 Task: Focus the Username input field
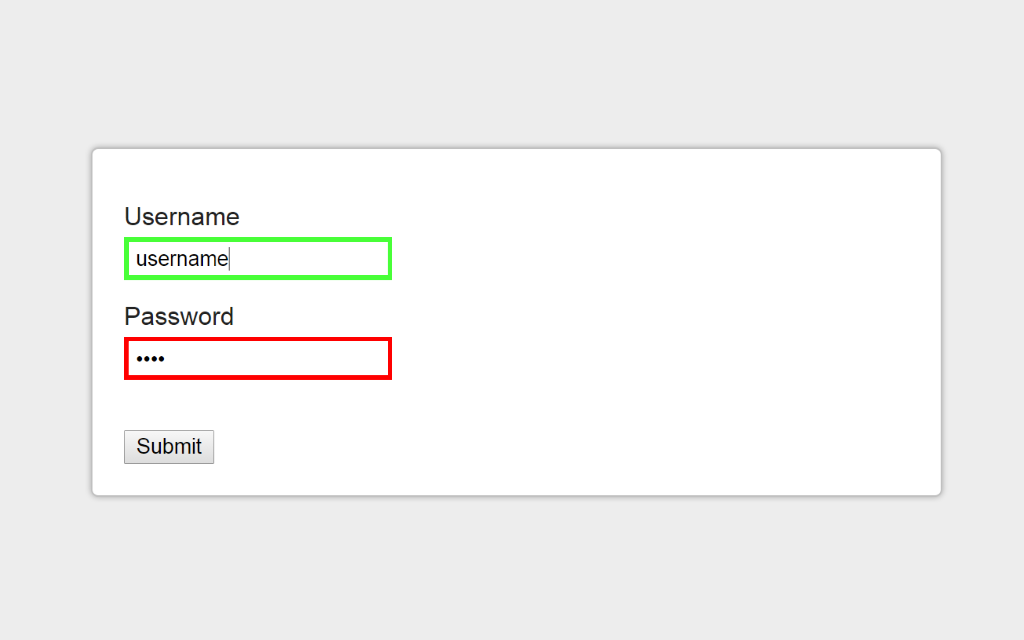[x=258, y=259]
